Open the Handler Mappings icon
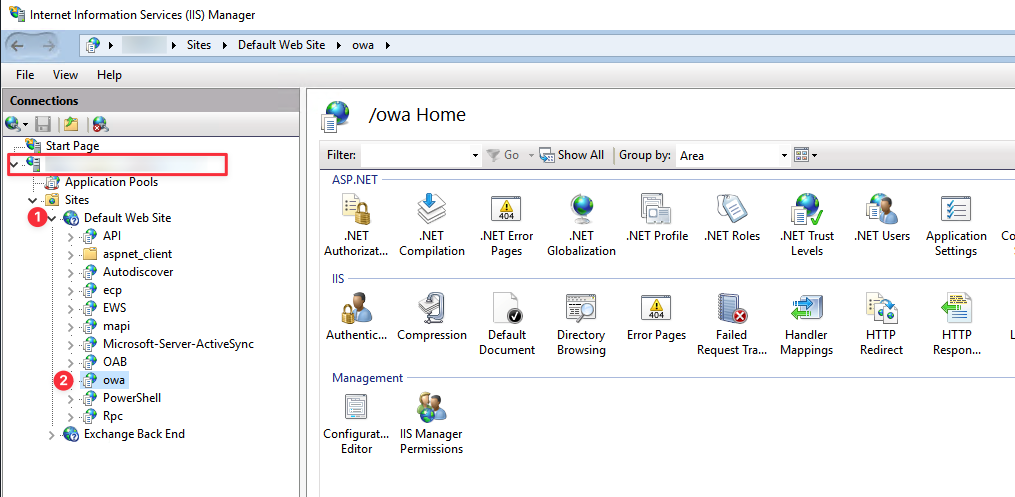Image resolution: width=1015 pixels, height=497 pixels. (806, 309)
